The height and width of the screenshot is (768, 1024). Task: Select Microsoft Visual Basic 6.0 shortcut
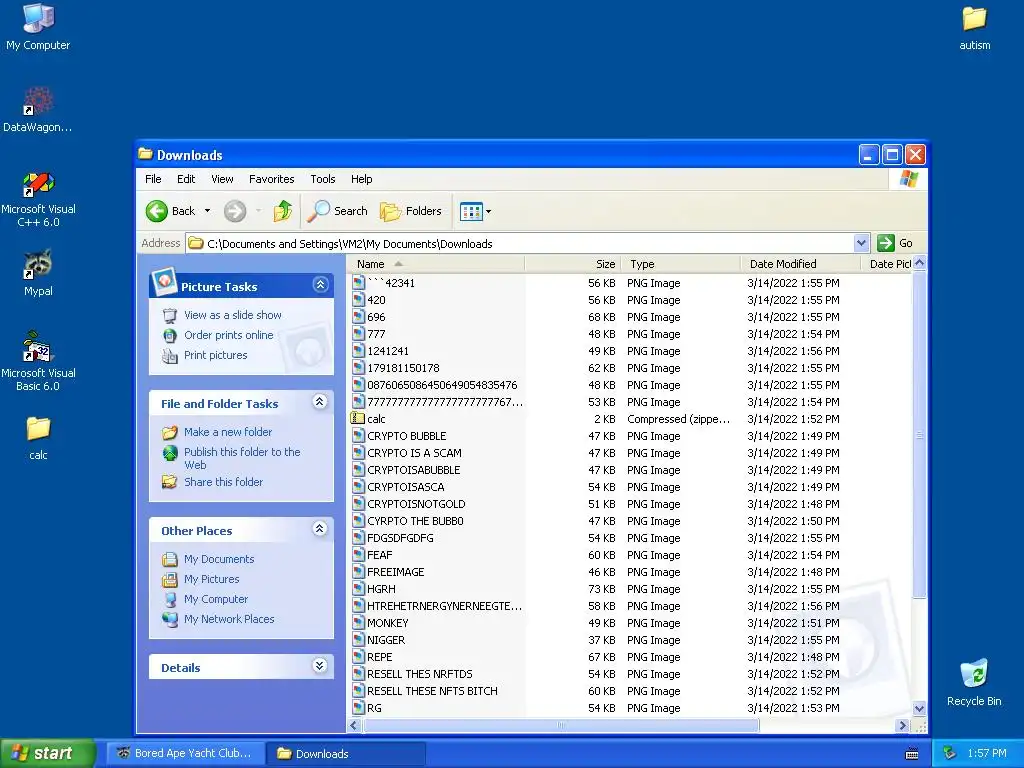(x=38, y=361)
